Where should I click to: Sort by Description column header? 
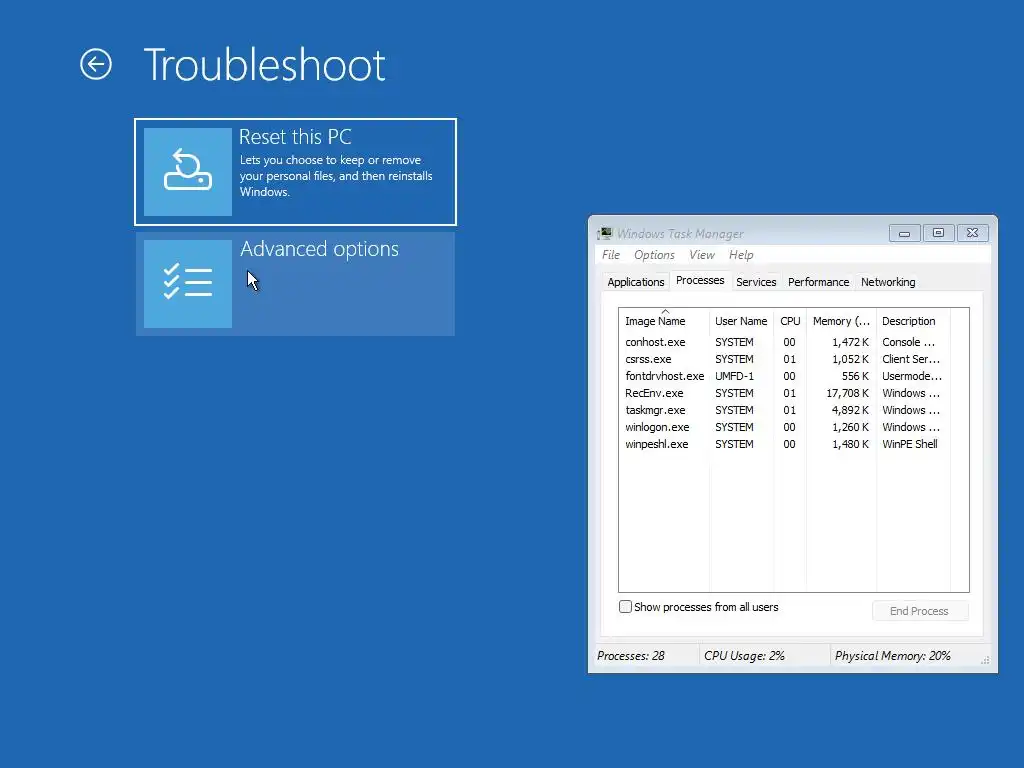click(913, 321)
